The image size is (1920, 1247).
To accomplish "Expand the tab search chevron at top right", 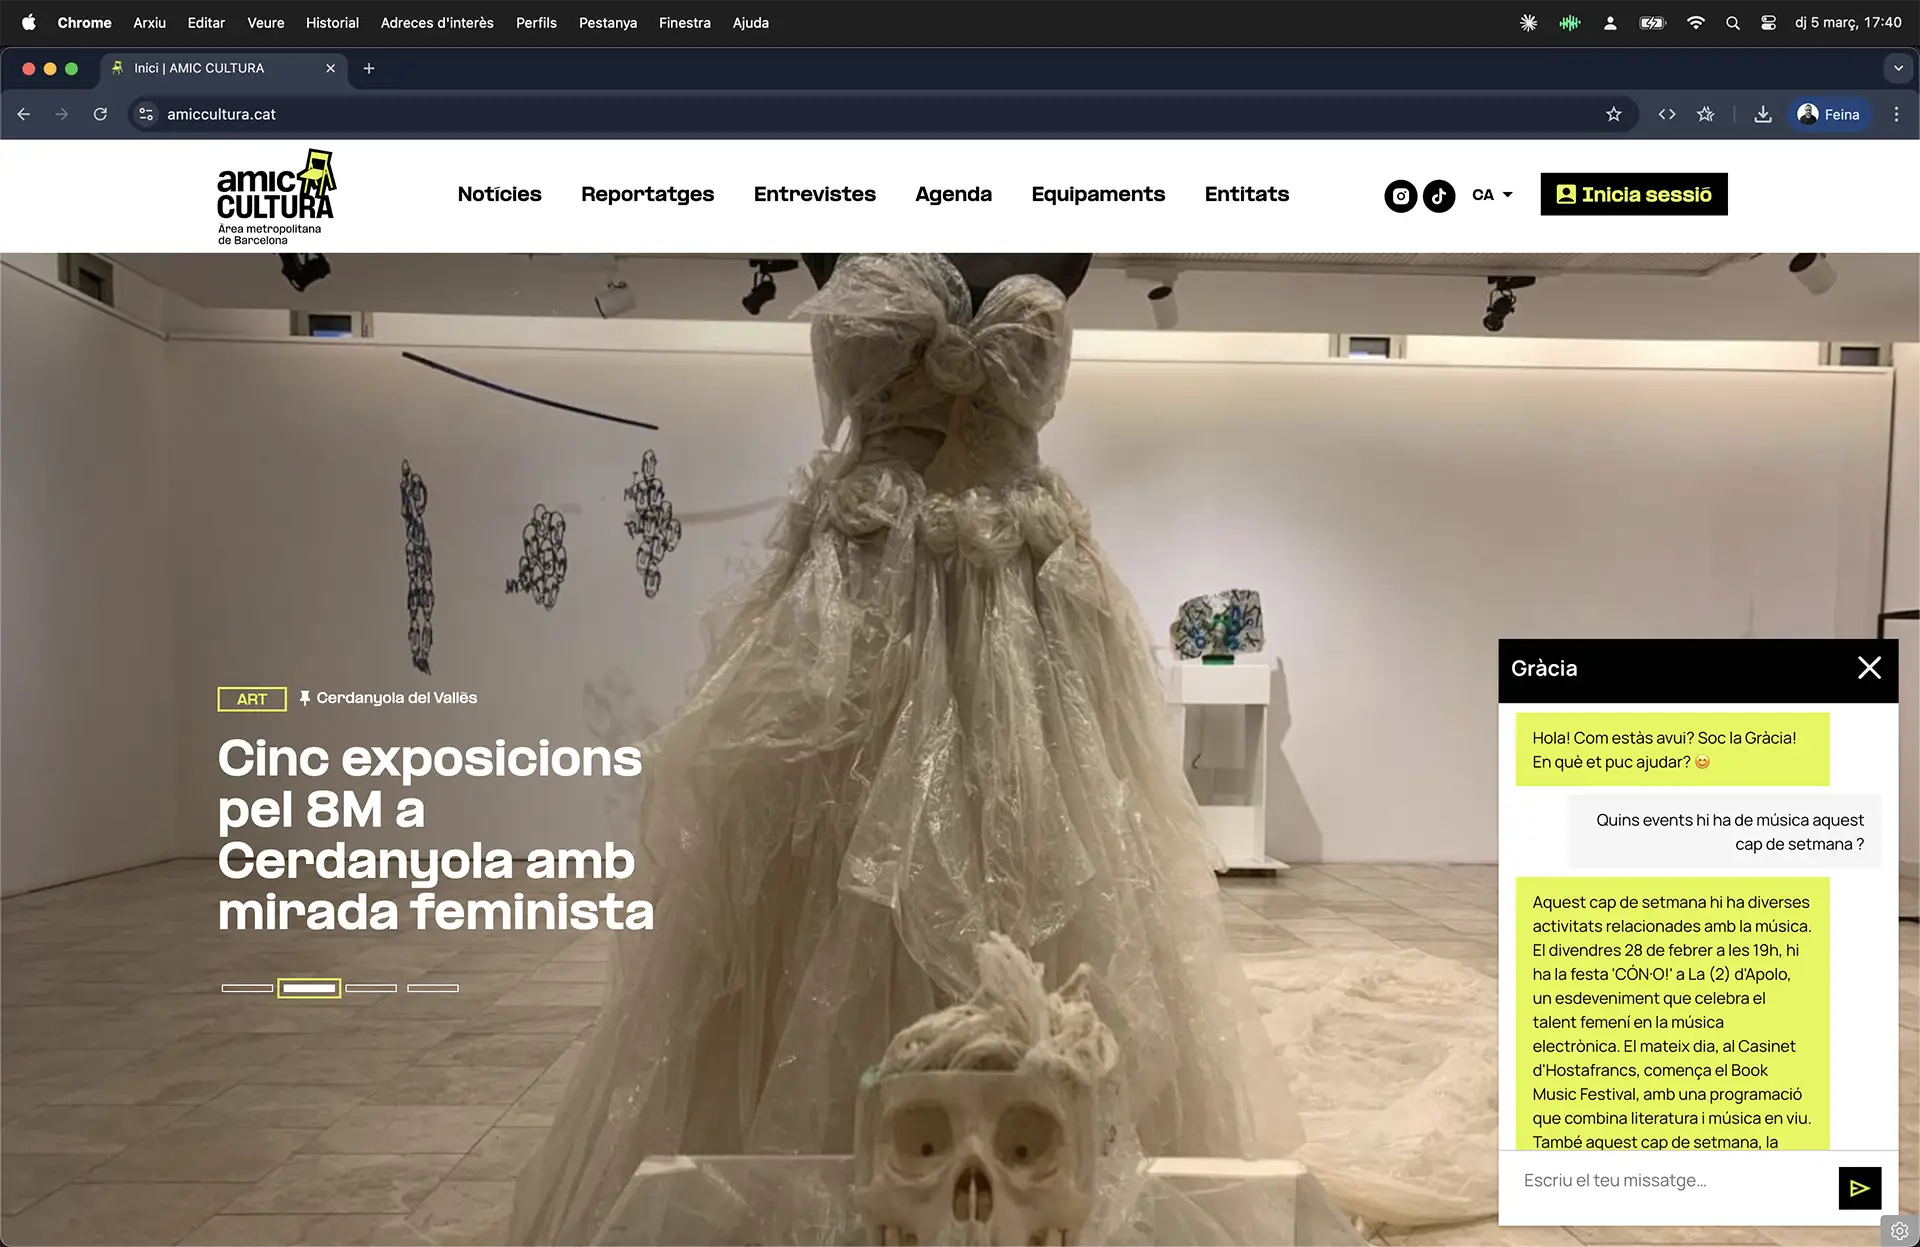I will (x=1898, y=68).
